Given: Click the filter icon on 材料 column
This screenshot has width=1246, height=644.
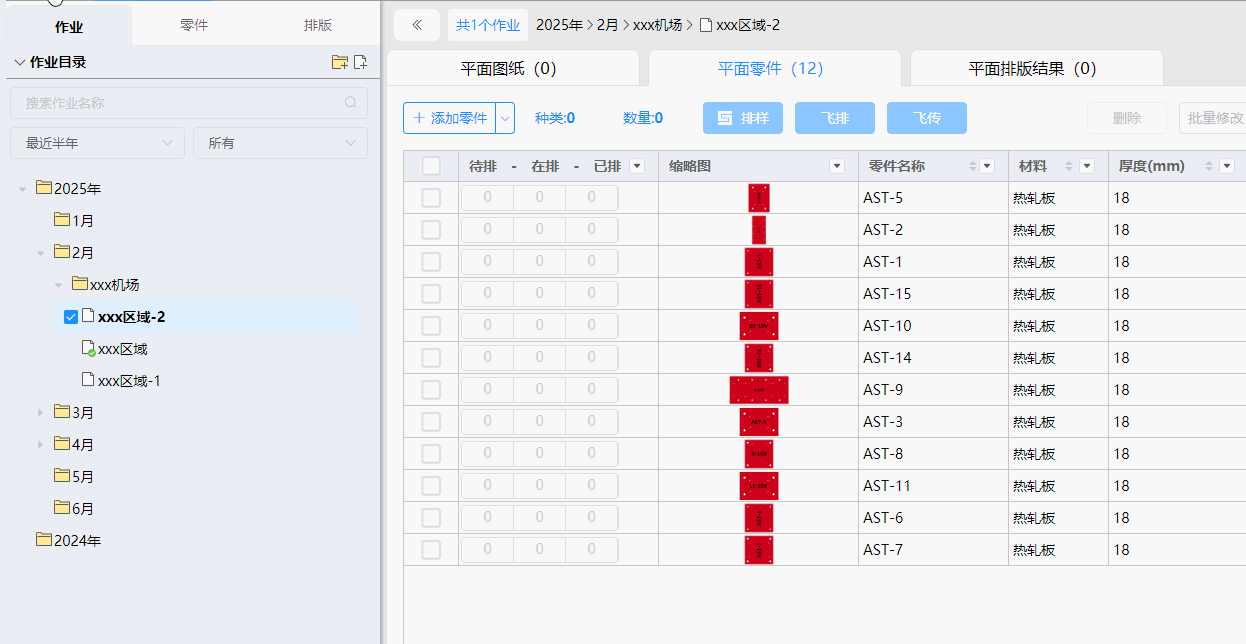Looking at the screenshot, I should click(x=1087, y=166).
